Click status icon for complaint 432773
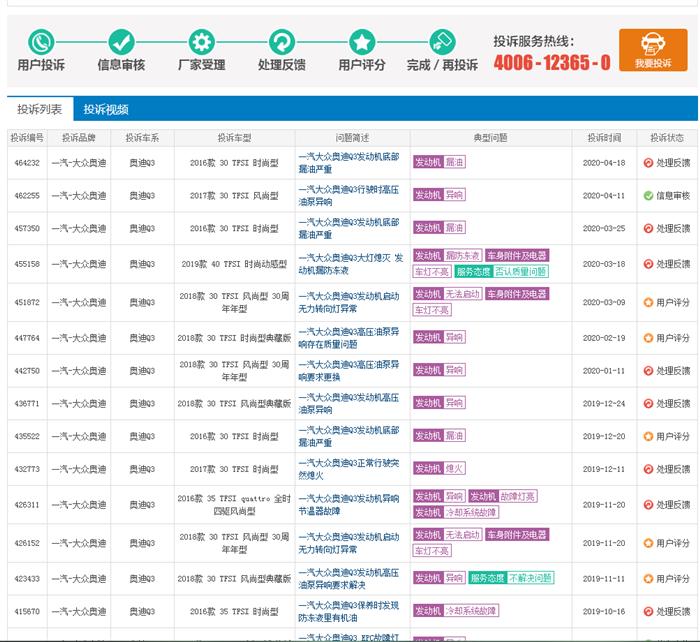 coord(648,469)
